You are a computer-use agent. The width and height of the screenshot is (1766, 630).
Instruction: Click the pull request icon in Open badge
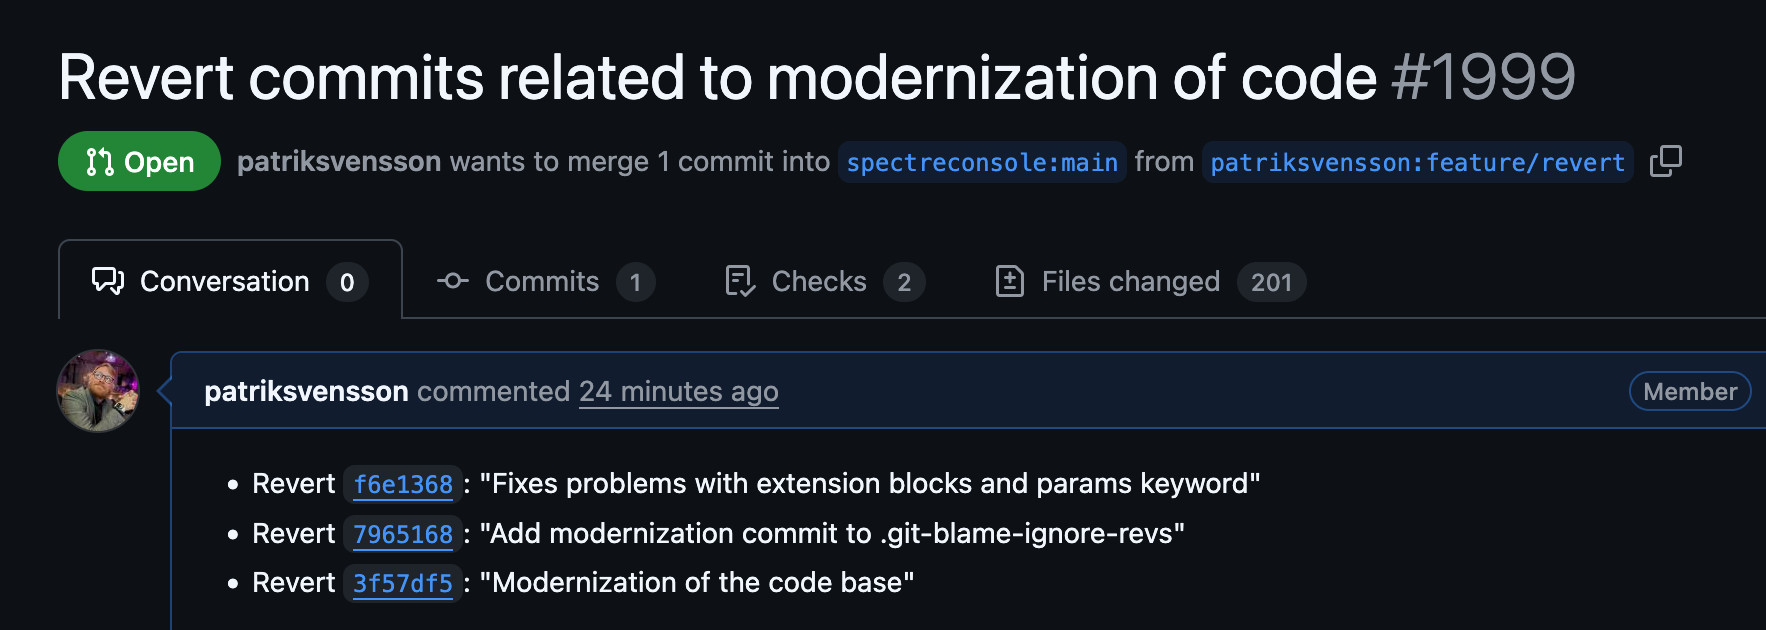100,162
